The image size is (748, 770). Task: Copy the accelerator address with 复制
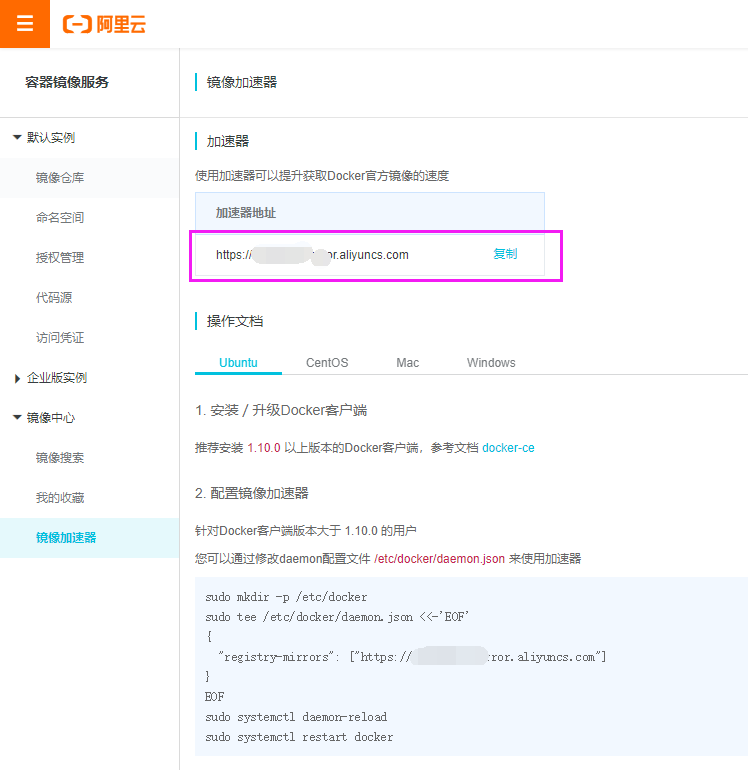(x=505, y=254)
